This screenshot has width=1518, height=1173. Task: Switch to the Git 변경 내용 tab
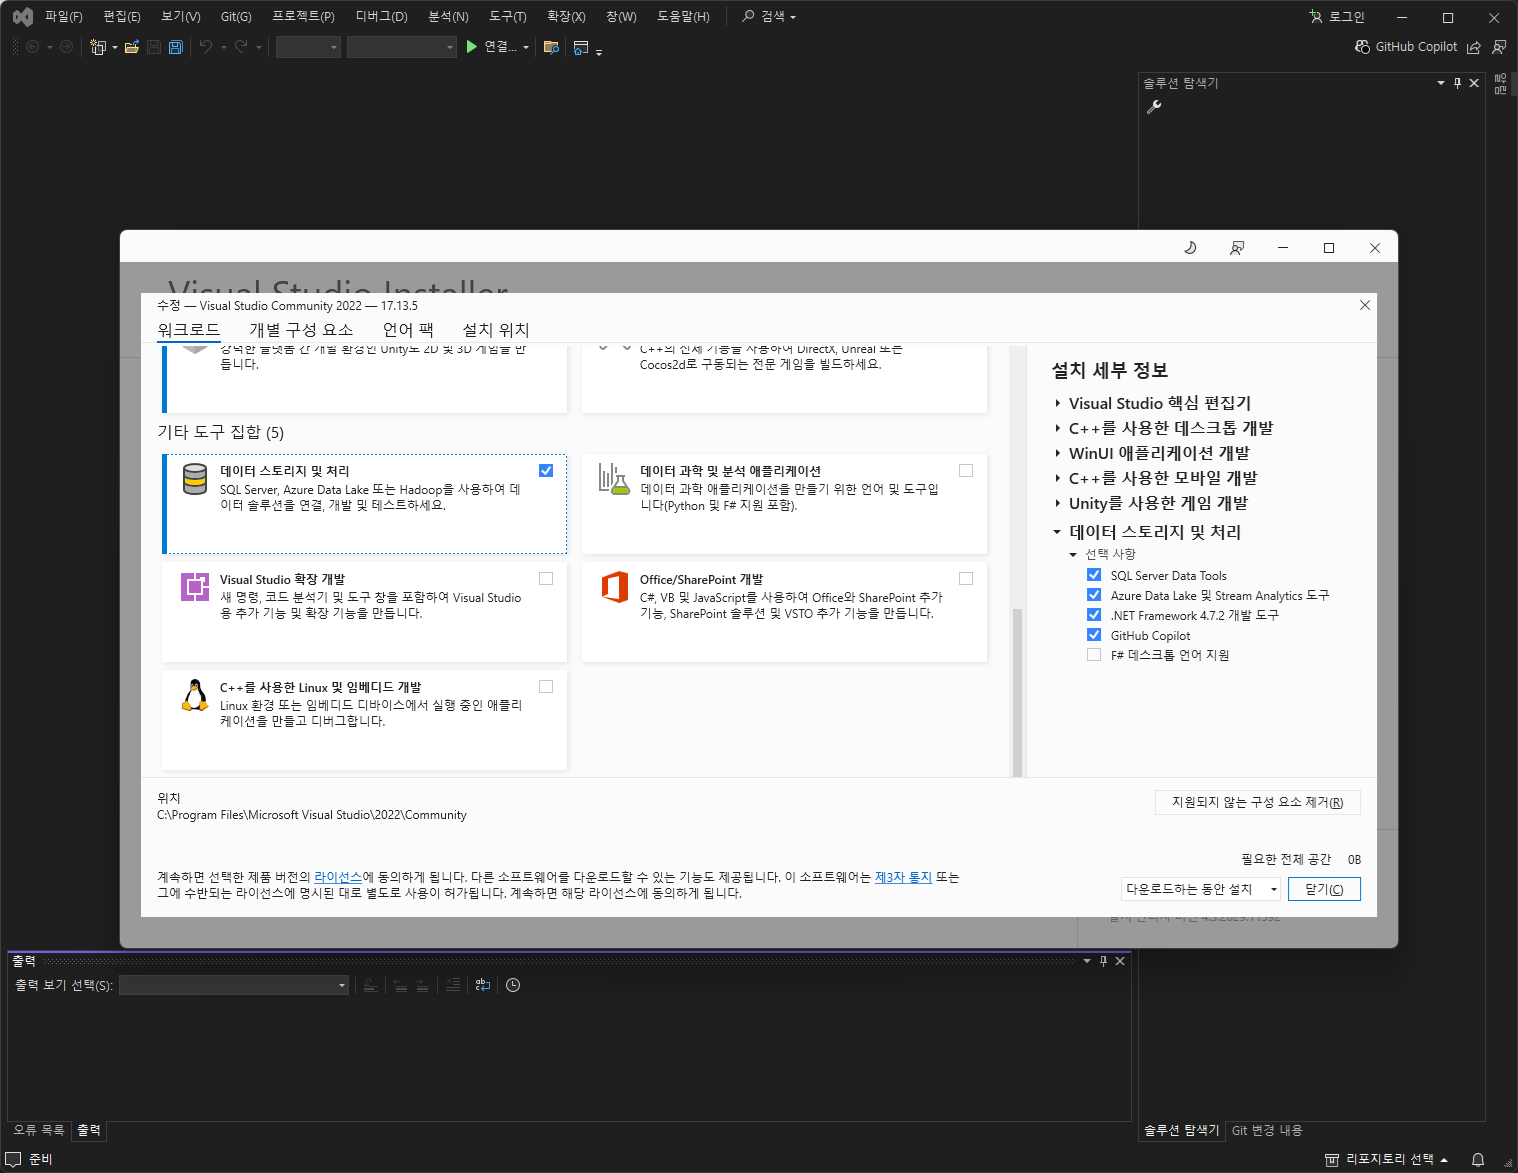tap(1267, 1130)
